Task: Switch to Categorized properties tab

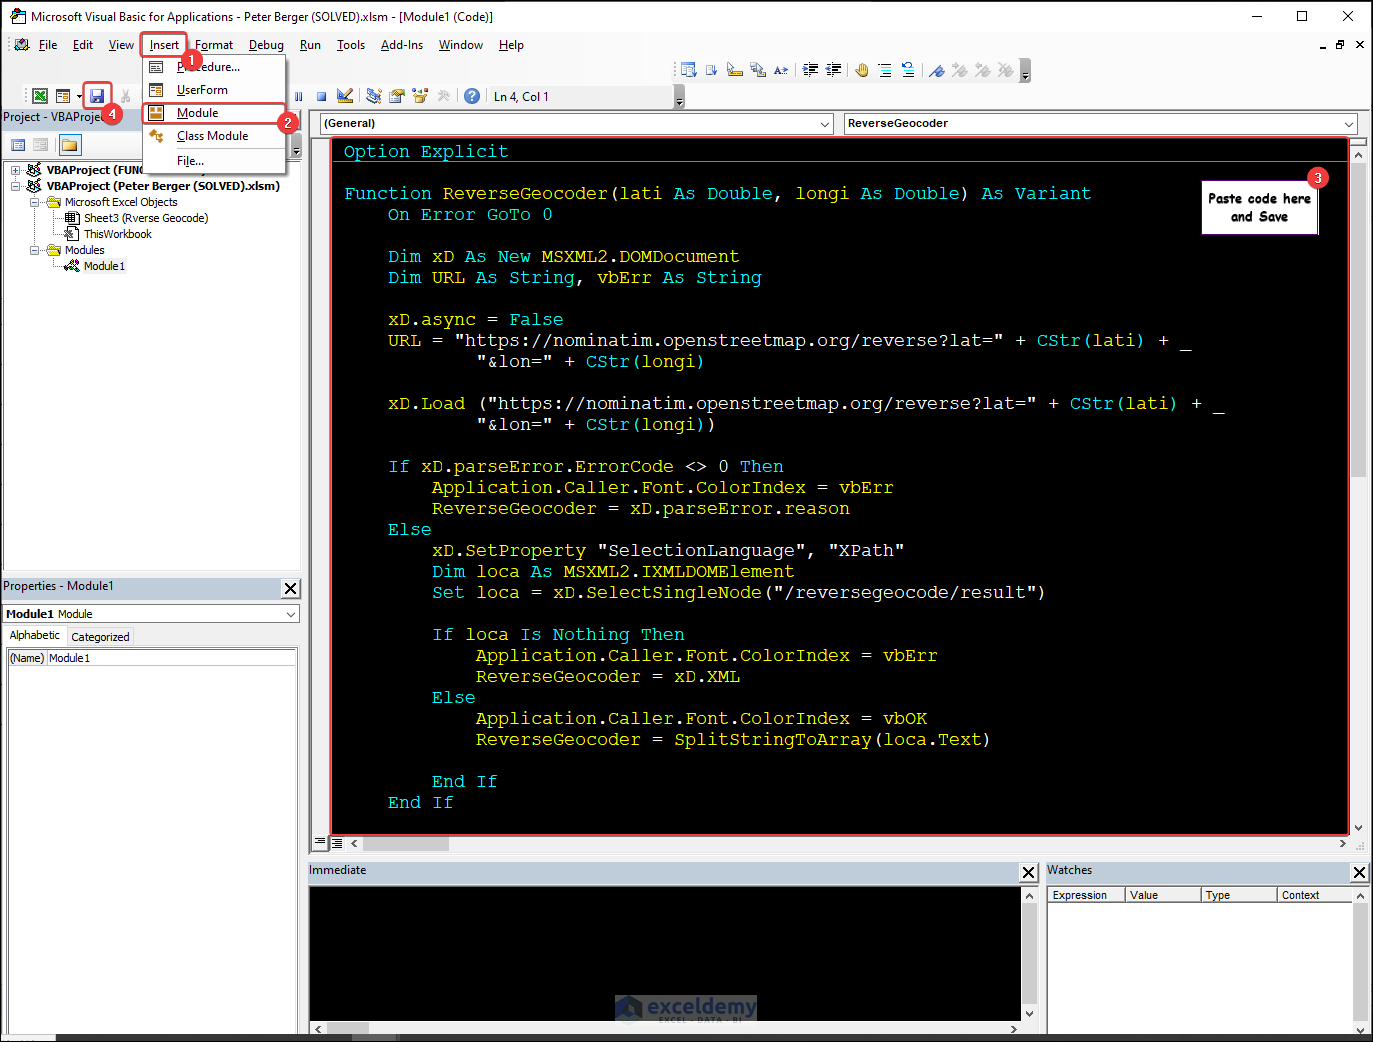Action: 100,637
